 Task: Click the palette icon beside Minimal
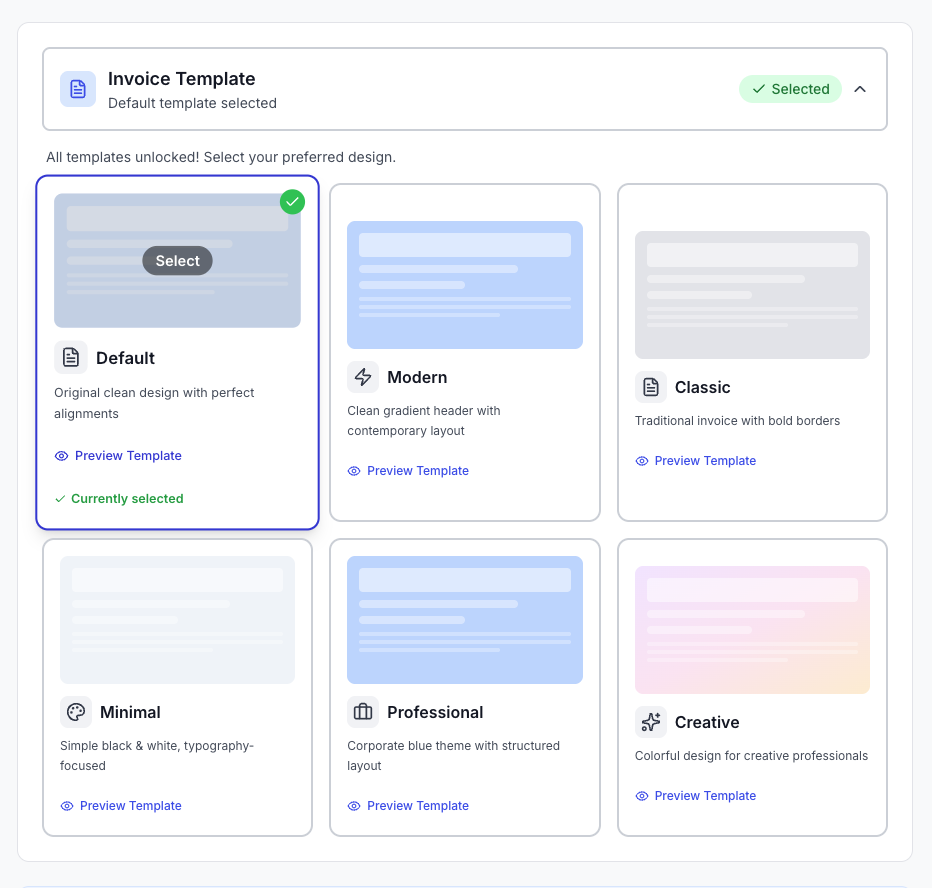(76, 712)
